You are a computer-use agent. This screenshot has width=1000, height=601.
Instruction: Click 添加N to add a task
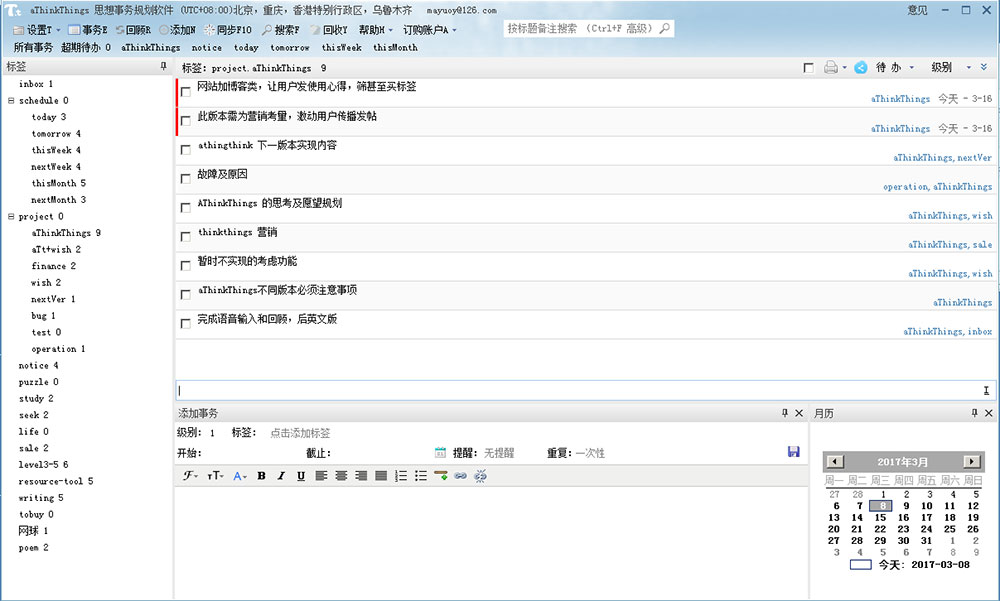[x=177, y=30]
